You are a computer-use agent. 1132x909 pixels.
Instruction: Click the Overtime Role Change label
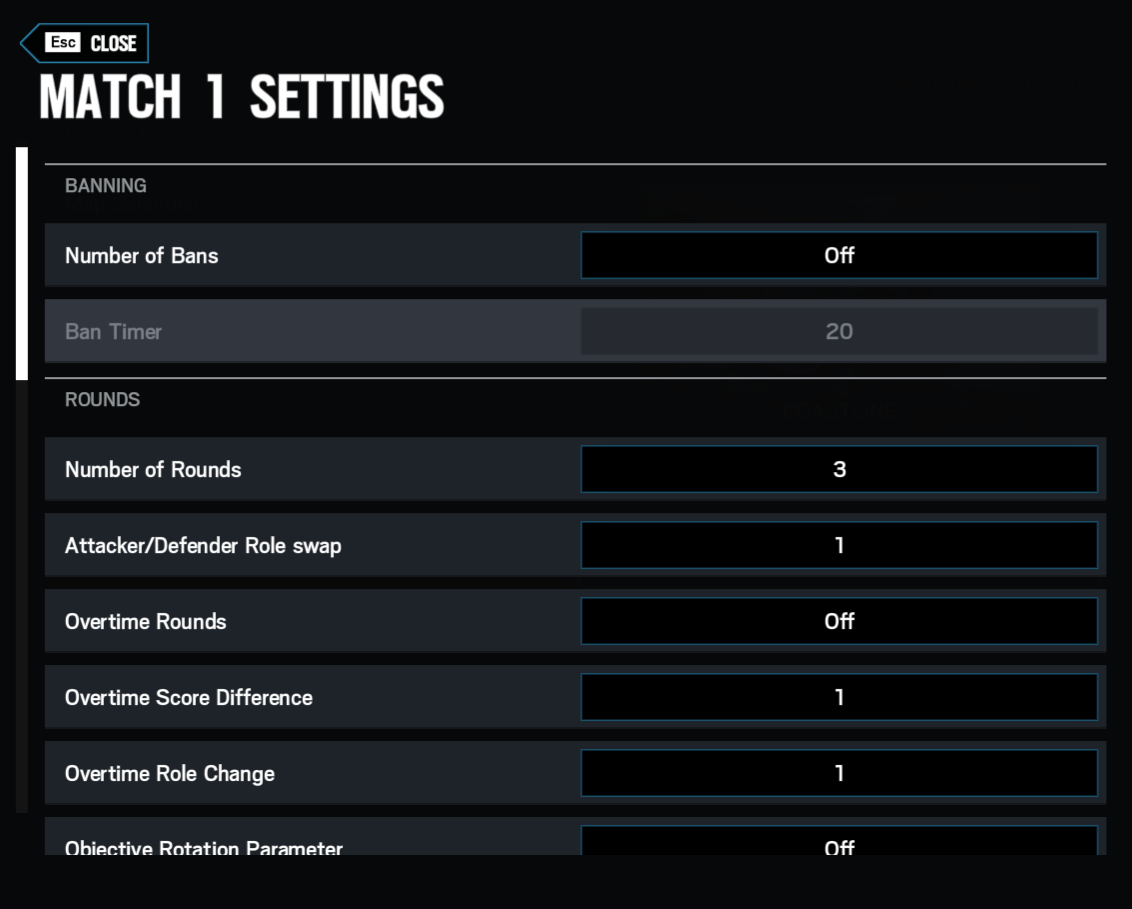coord(170,774)
